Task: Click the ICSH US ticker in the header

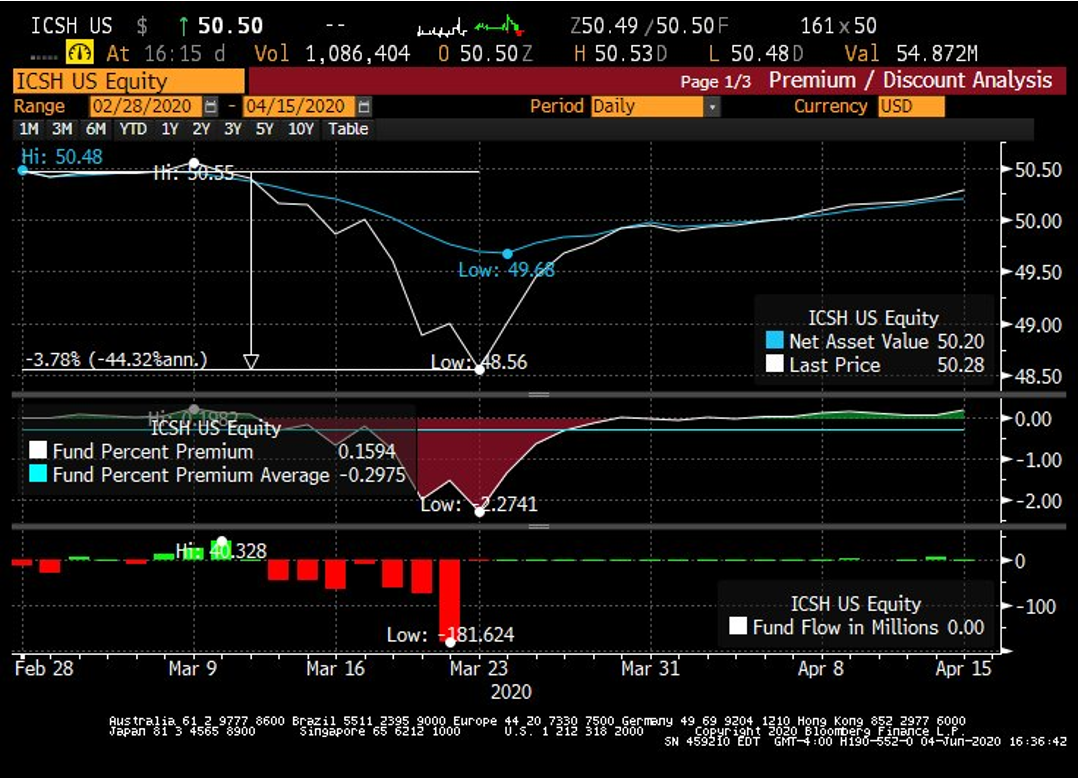Action: pyautogui.click(x=72, y=26)
